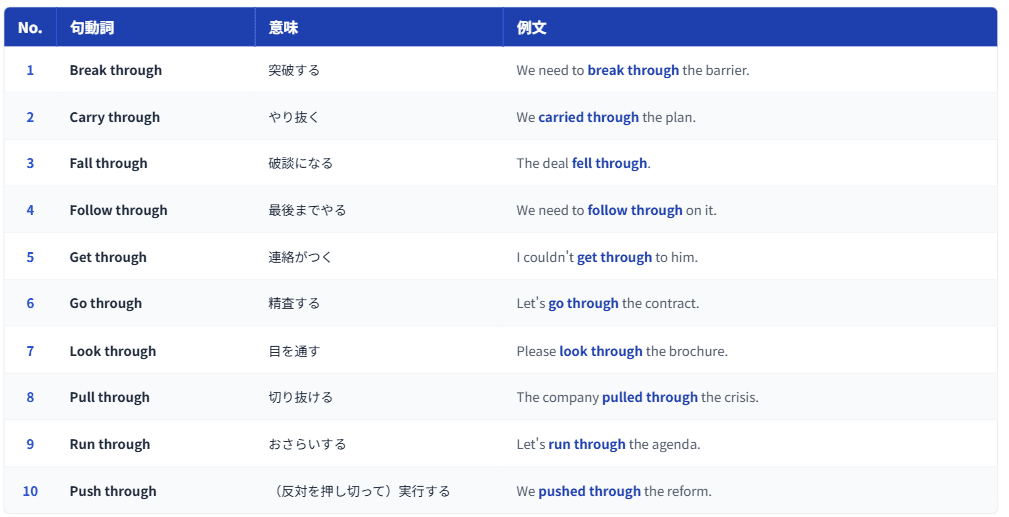Select the 'Pull through' phrasal verb cell

pos(110,398)
